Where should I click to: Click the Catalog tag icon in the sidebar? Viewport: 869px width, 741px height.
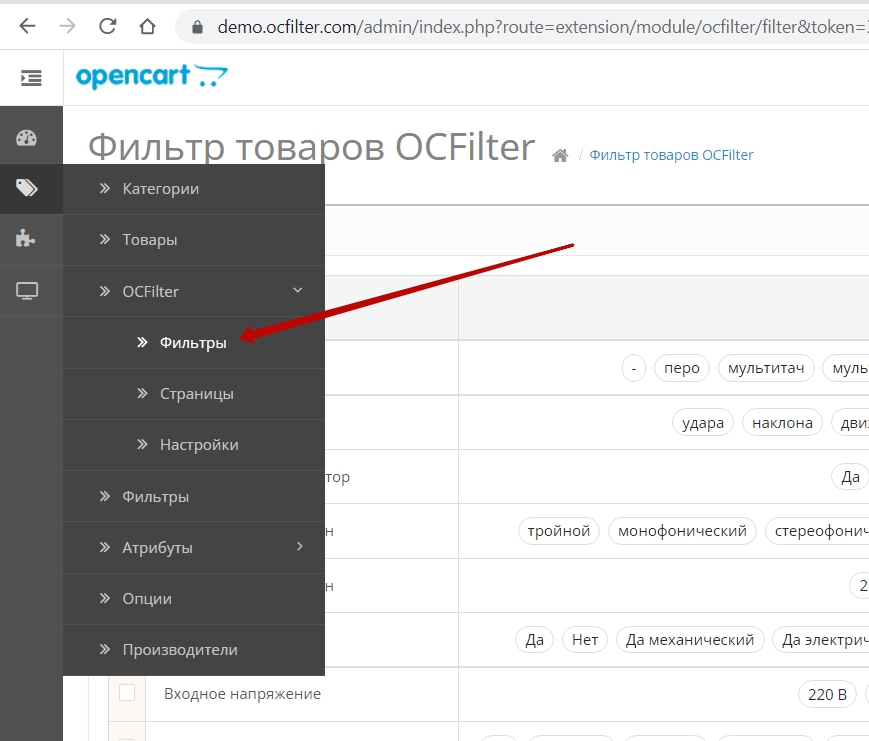pyautogui.click(x=27, y=188)
